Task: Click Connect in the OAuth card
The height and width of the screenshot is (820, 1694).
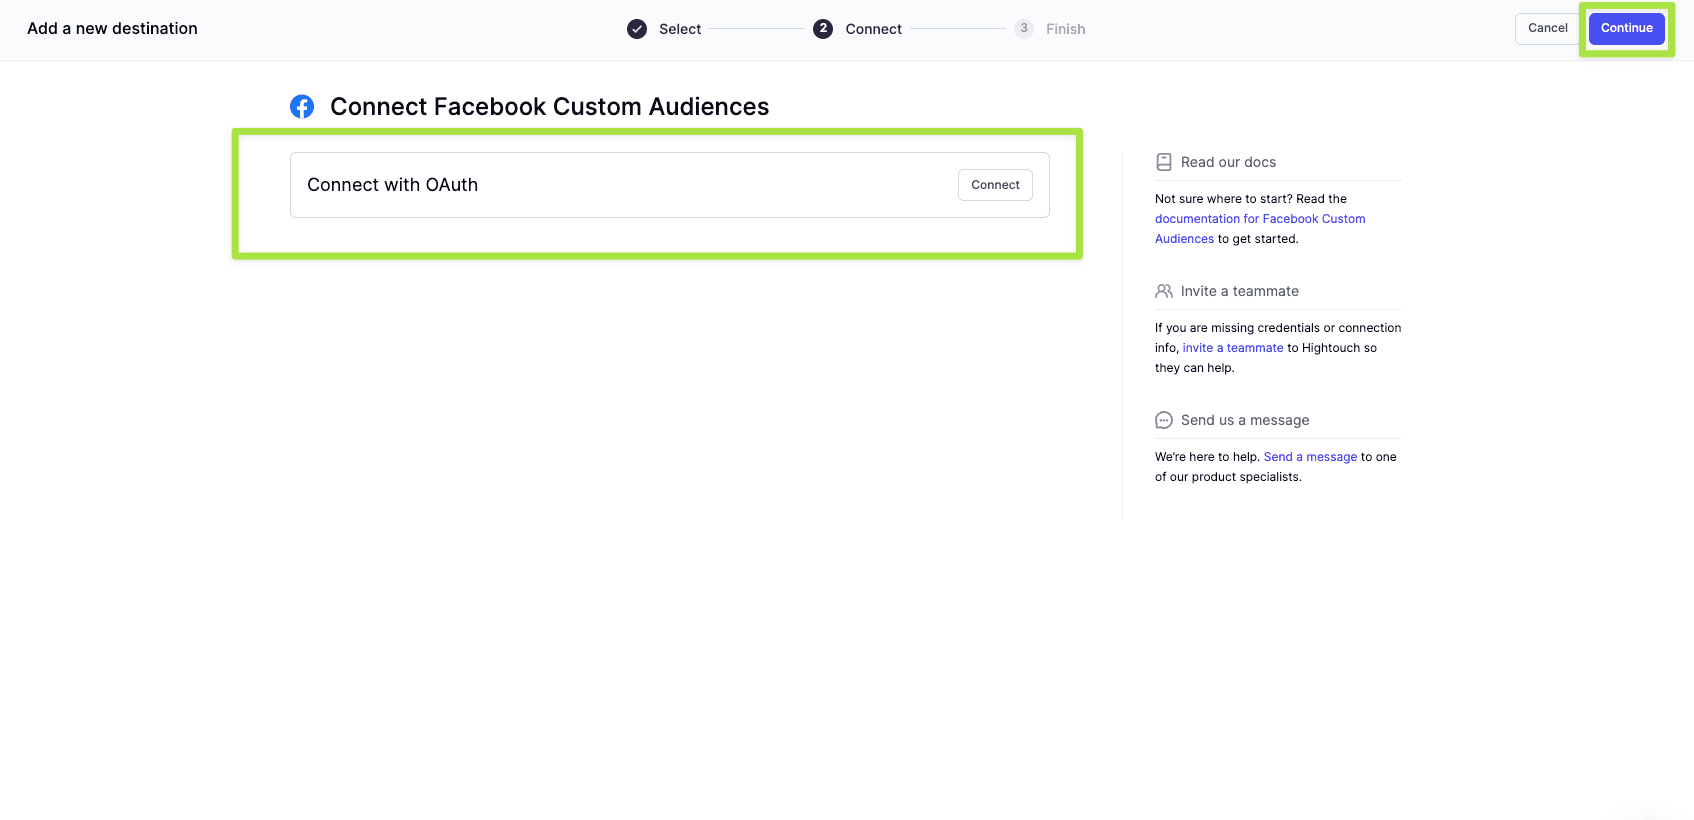Action: point(995,185)
